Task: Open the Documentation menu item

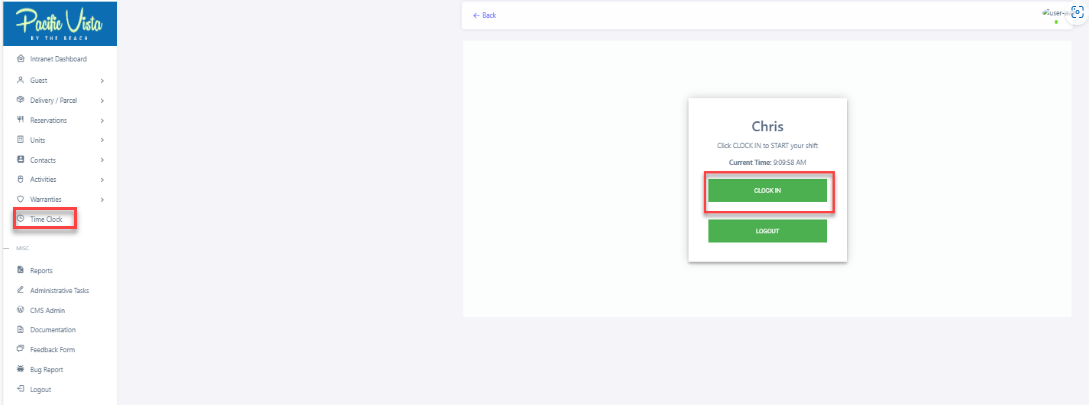Action: point(52,330)
